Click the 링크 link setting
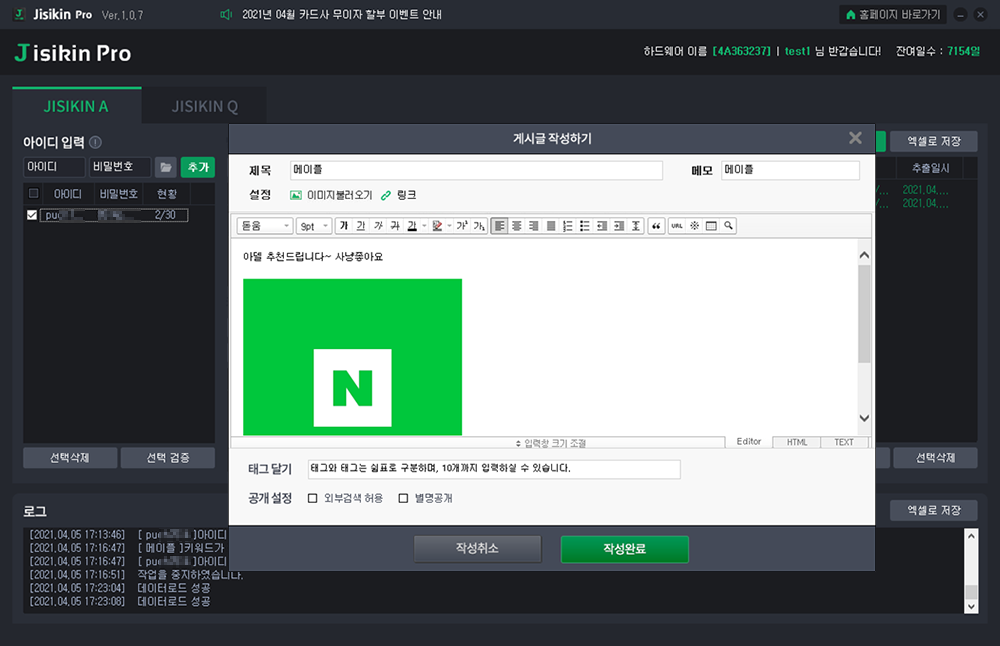This screenshot has width=1000, height=646. coord(399,195)
